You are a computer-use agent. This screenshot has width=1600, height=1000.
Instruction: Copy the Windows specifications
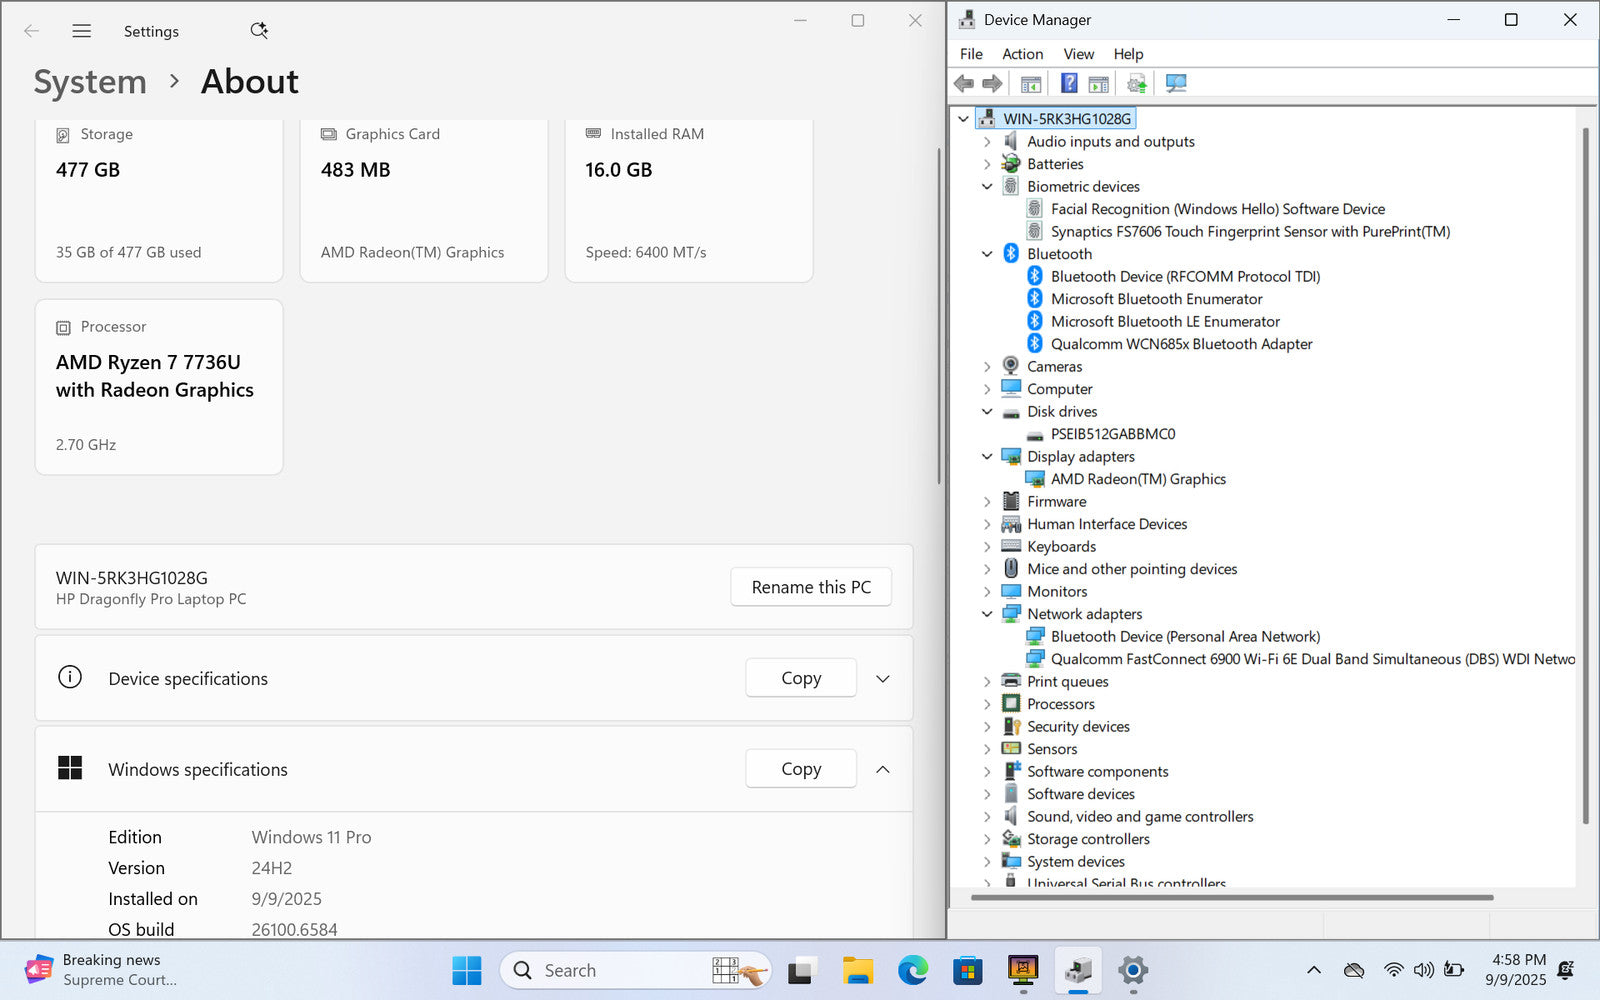[x=801, y=769]
